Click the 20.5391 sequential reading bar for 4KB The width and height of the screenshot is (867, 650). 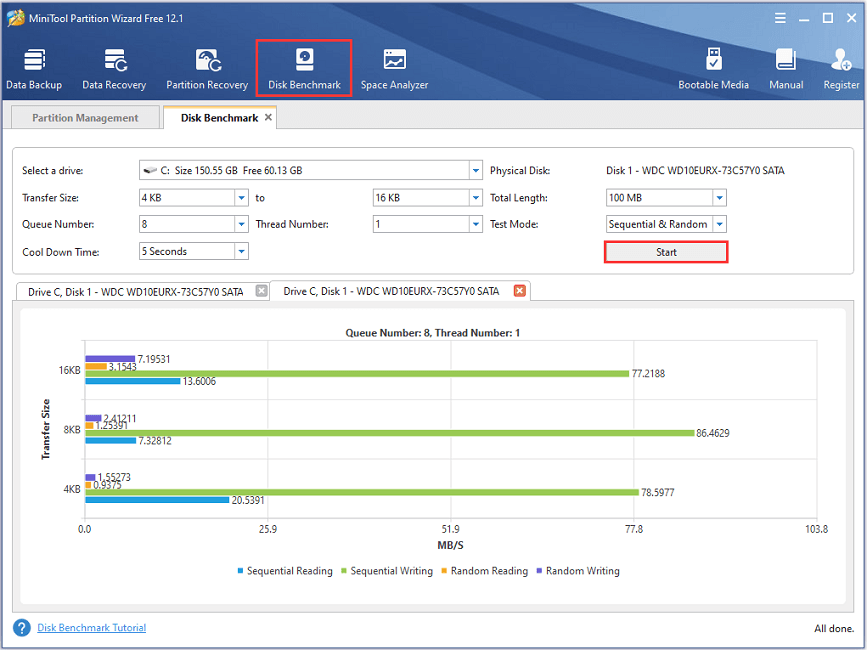(x=157, y=500)
